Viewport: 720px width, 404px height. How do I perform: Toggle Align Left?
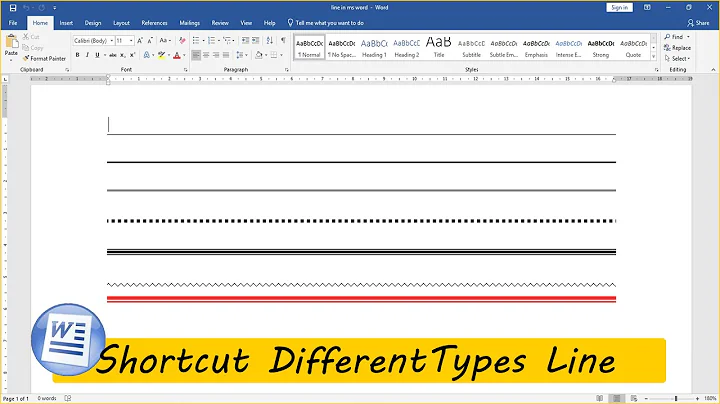point(196,55)
